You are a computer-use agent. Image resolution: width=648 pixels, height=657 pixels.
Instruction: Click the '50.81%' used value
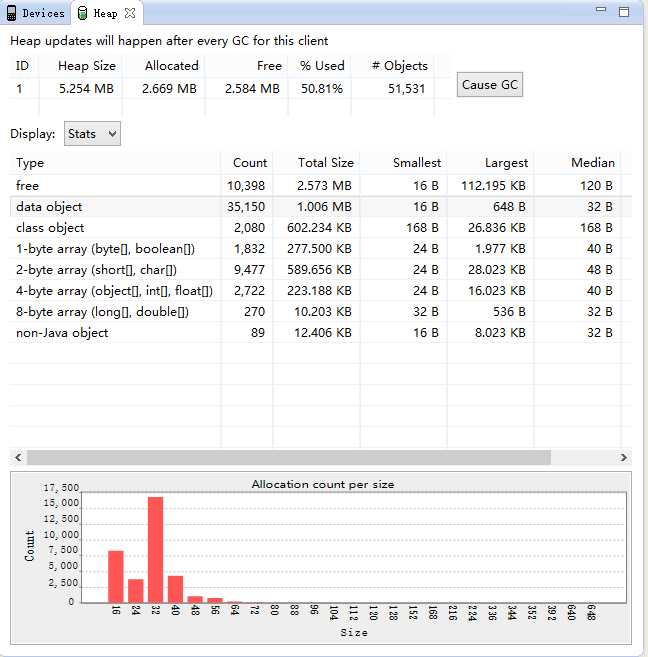click(322, 88)
